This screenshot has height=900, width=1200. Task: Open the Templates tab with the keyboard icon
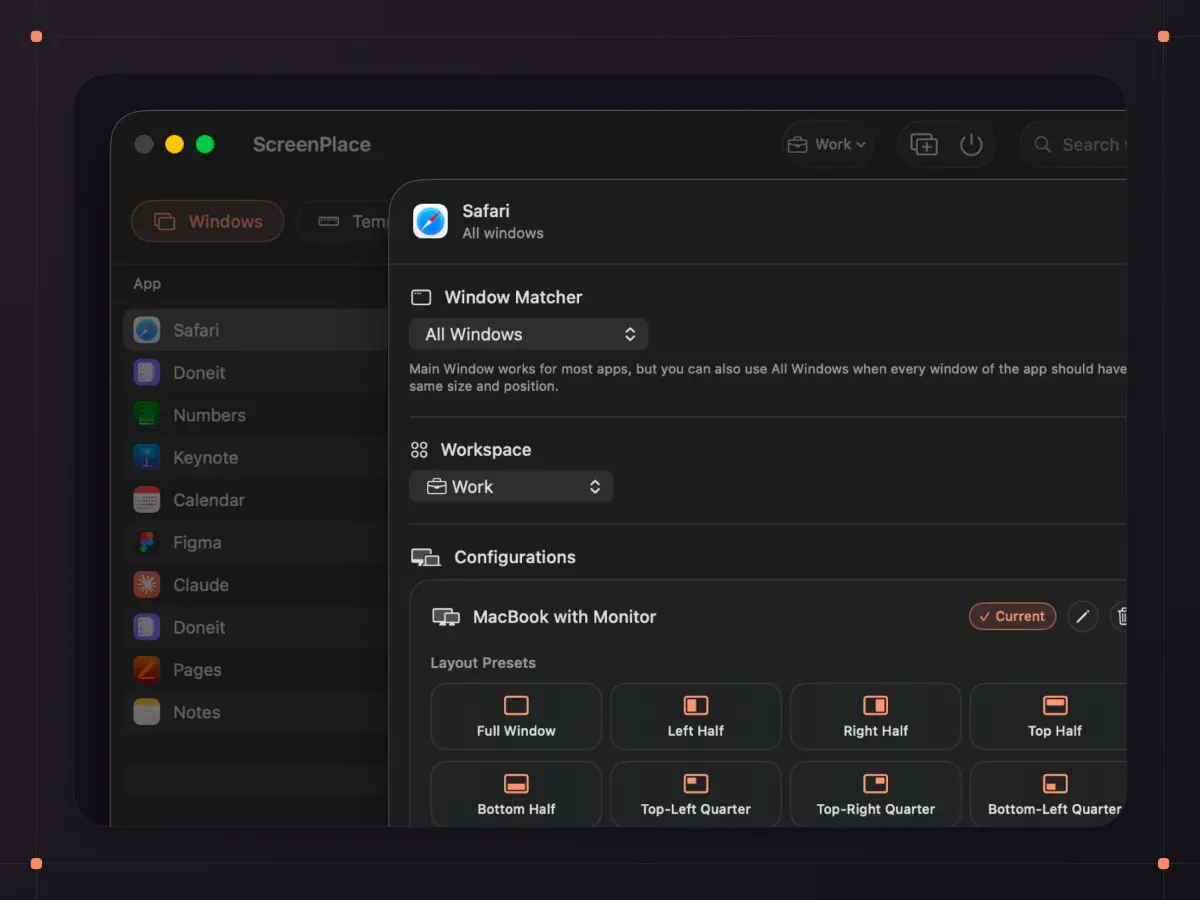click(x=343, y=222)
